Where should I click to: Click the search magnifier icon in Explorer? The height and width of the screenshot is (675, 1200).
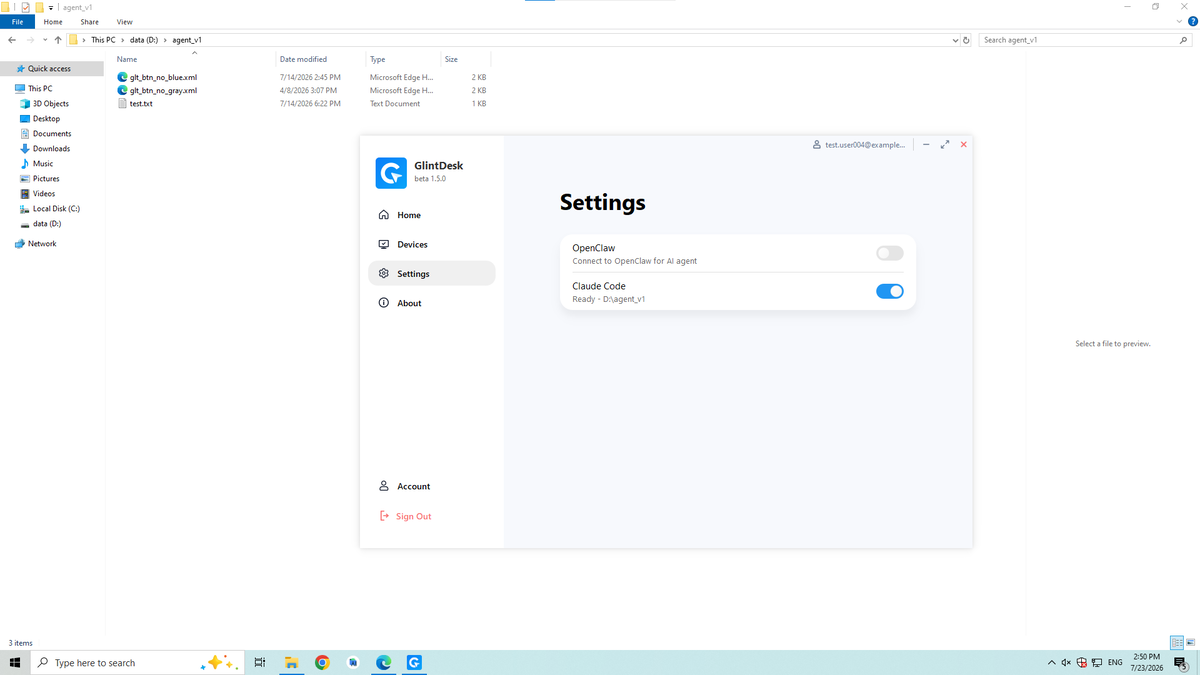(x=1184, y=40)
